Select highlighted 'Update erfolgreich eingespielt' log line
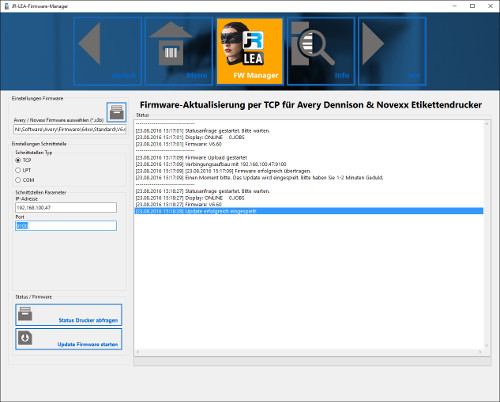Viewport: 500px width, 402px height. [309, 211]
